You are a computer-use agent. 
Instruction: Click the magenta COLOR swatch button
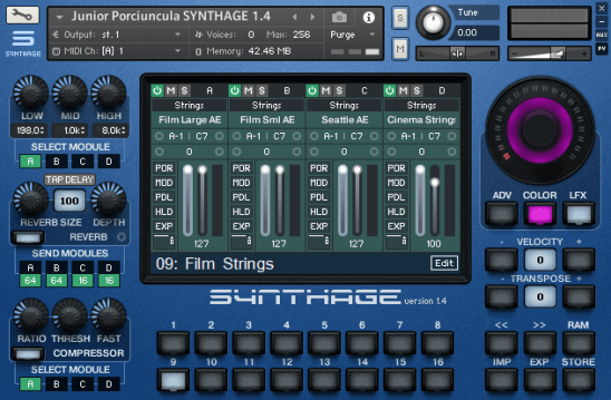pyautogui.click(x=541, y=213)
